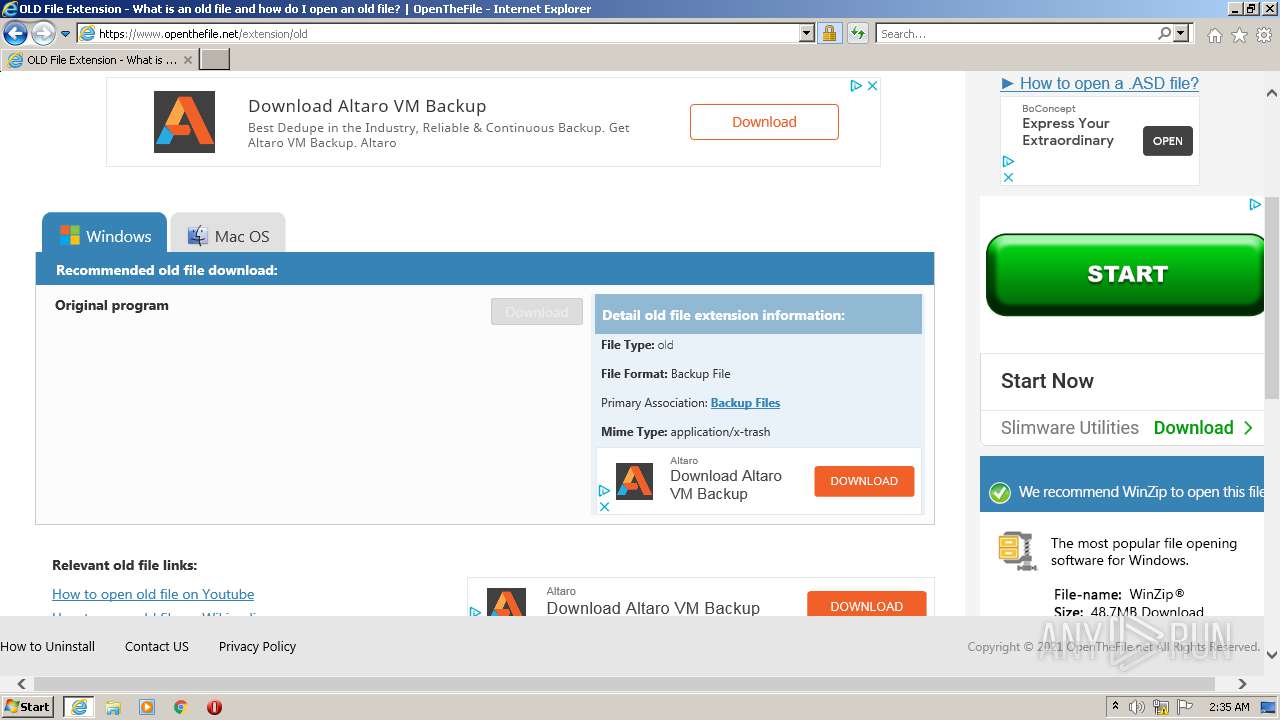Click OPEN button in BoConcept ad
Image resolution: width=1280 pixels, height=720 pixels.
click(1167, 141)
